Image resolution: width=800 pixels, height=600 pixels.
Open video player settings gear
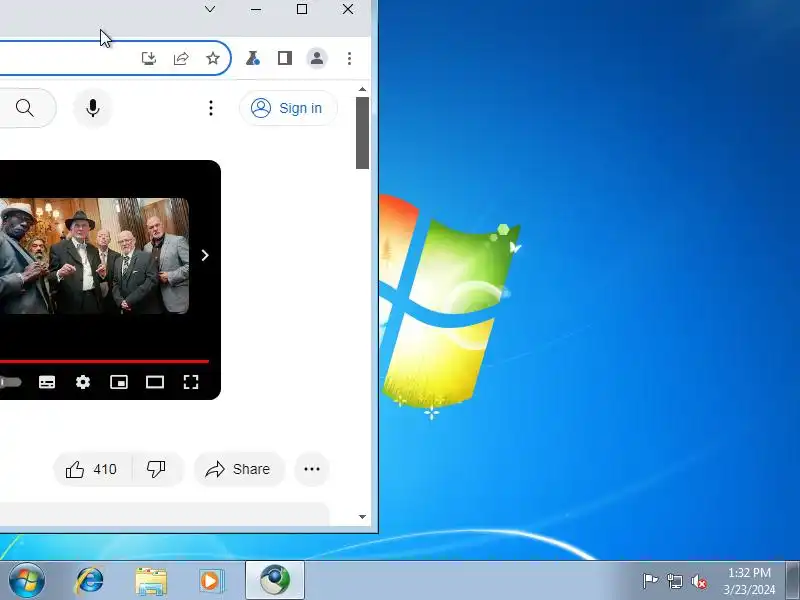point(83,382)
